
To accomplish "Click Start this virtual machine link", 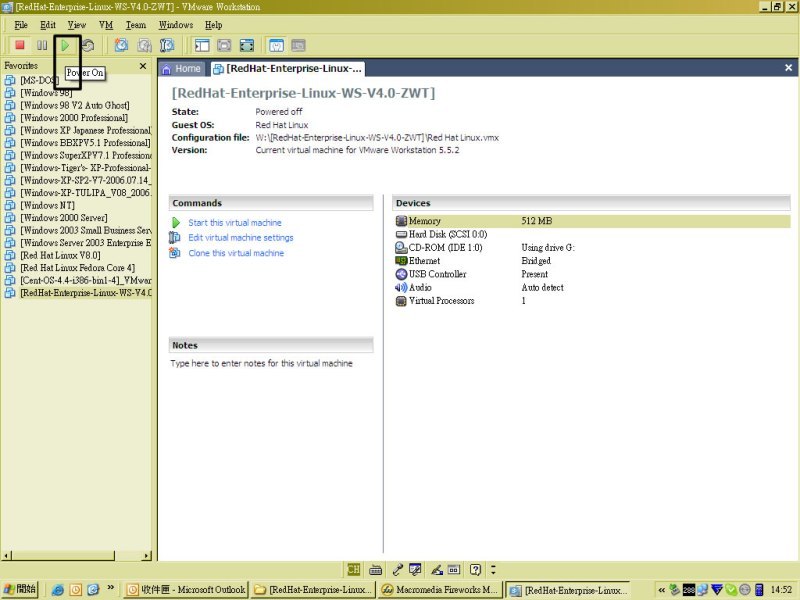I will 235,223.
